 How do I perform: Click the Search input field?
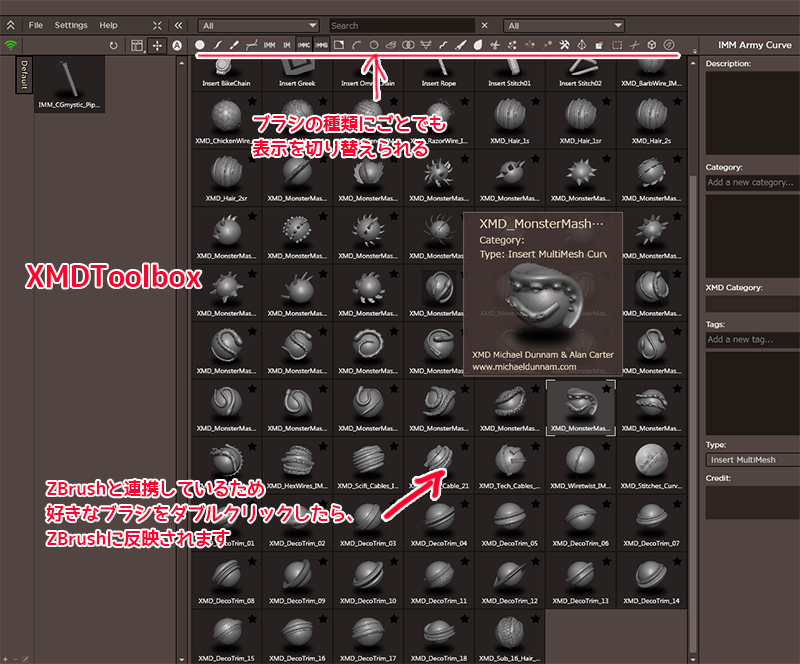tap(401, 25)
